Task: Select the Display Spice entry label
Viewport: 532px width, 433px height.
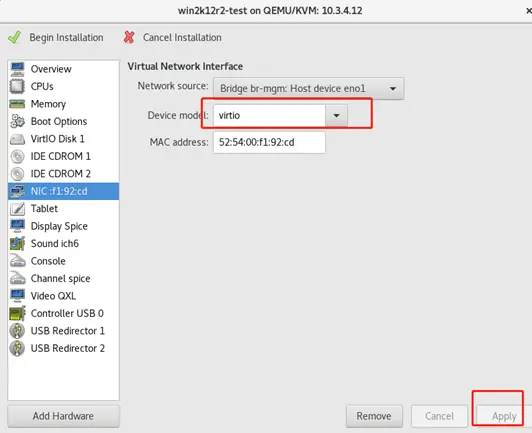Action: click(x=59, y=226)
